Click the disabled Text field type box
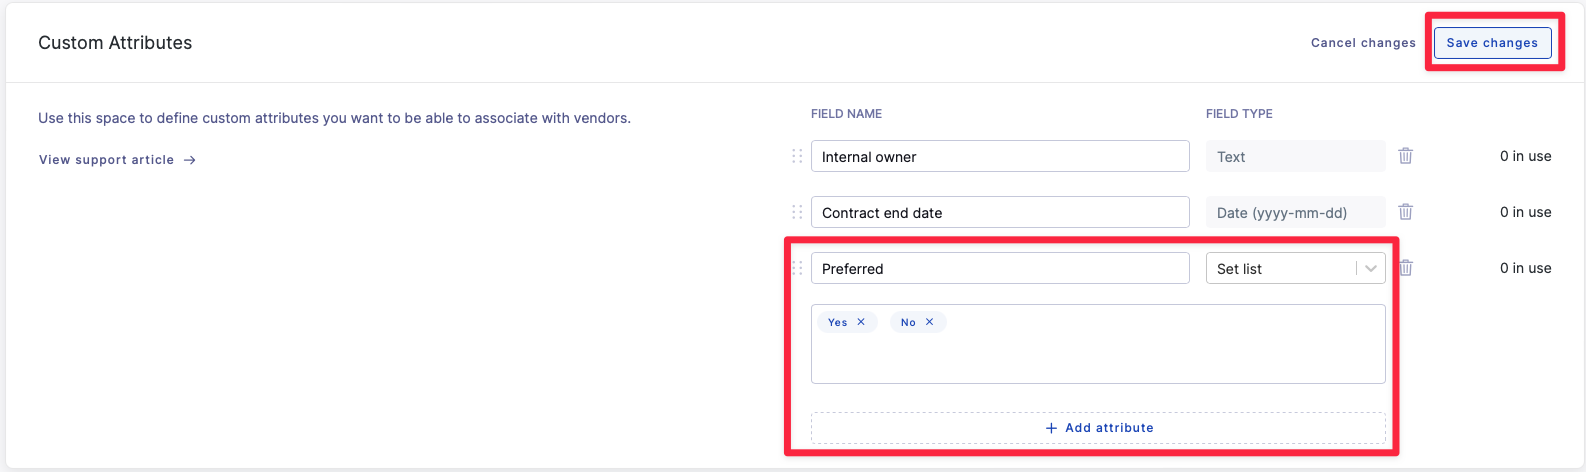Viewport: 1586px width, 472px height. coord(1295,156)
